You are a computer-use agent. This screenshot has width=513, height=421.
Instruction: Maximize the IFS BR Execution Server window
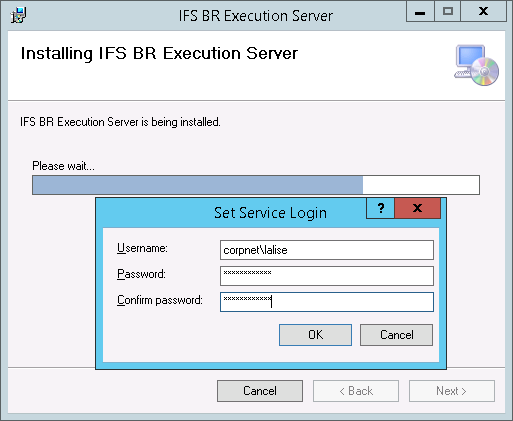(x=448, y=11)
